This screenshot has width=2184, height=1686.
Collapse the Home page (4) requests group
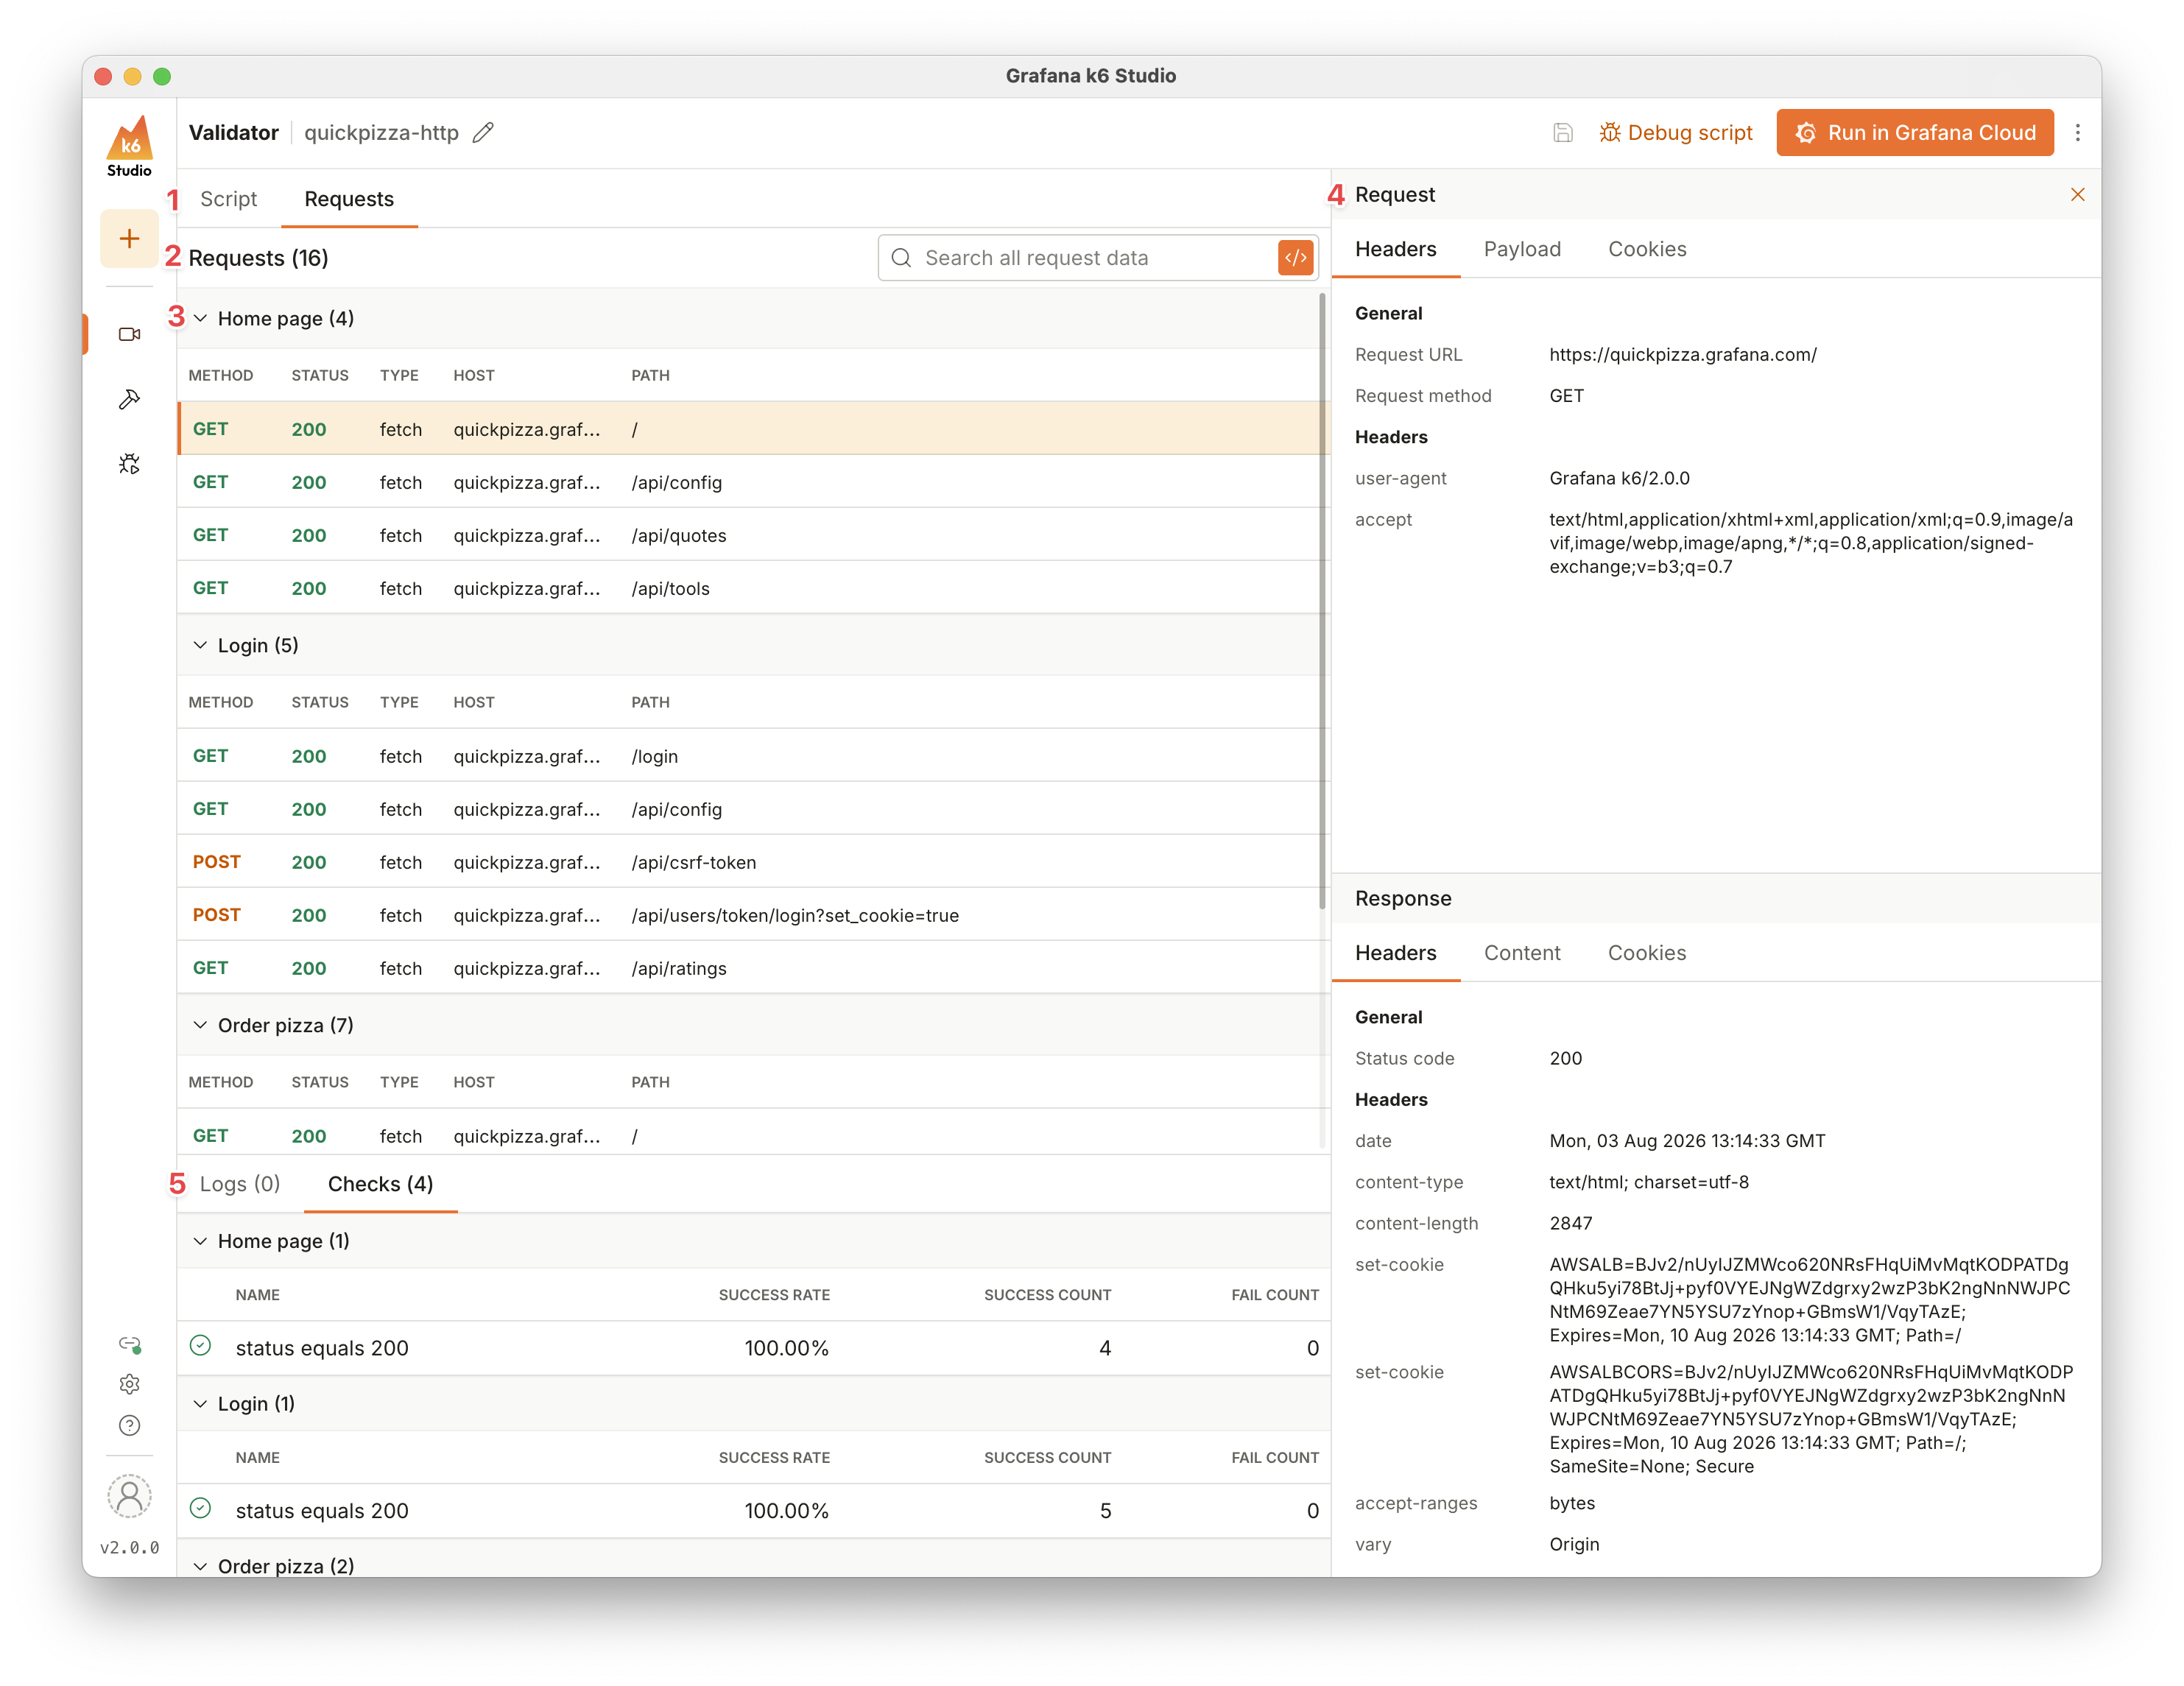point(200,319)
